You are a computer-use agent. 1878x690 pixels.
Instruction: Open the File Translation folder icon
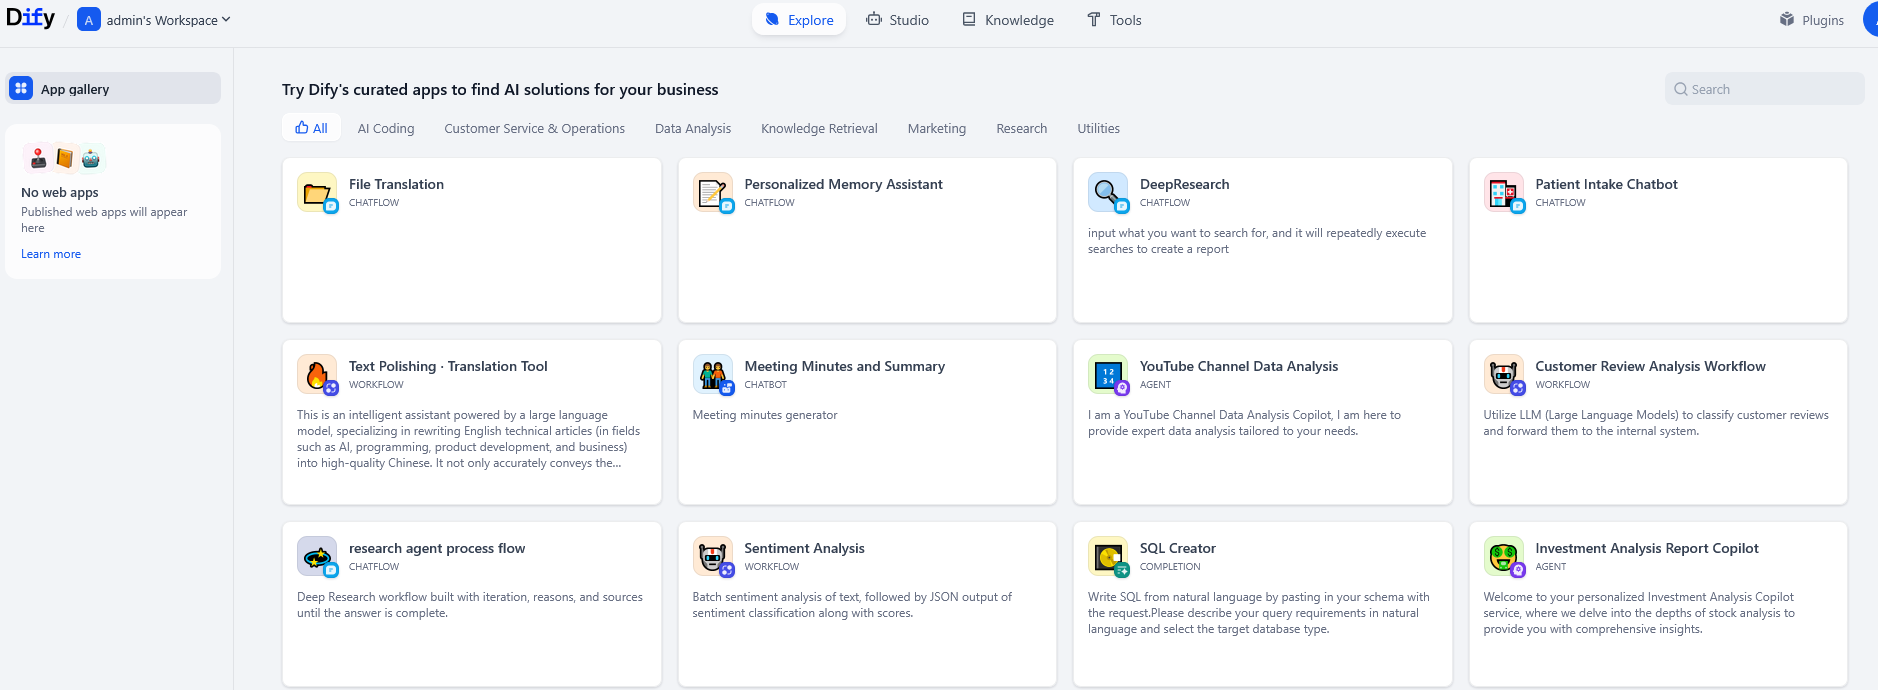click(316, 192)
